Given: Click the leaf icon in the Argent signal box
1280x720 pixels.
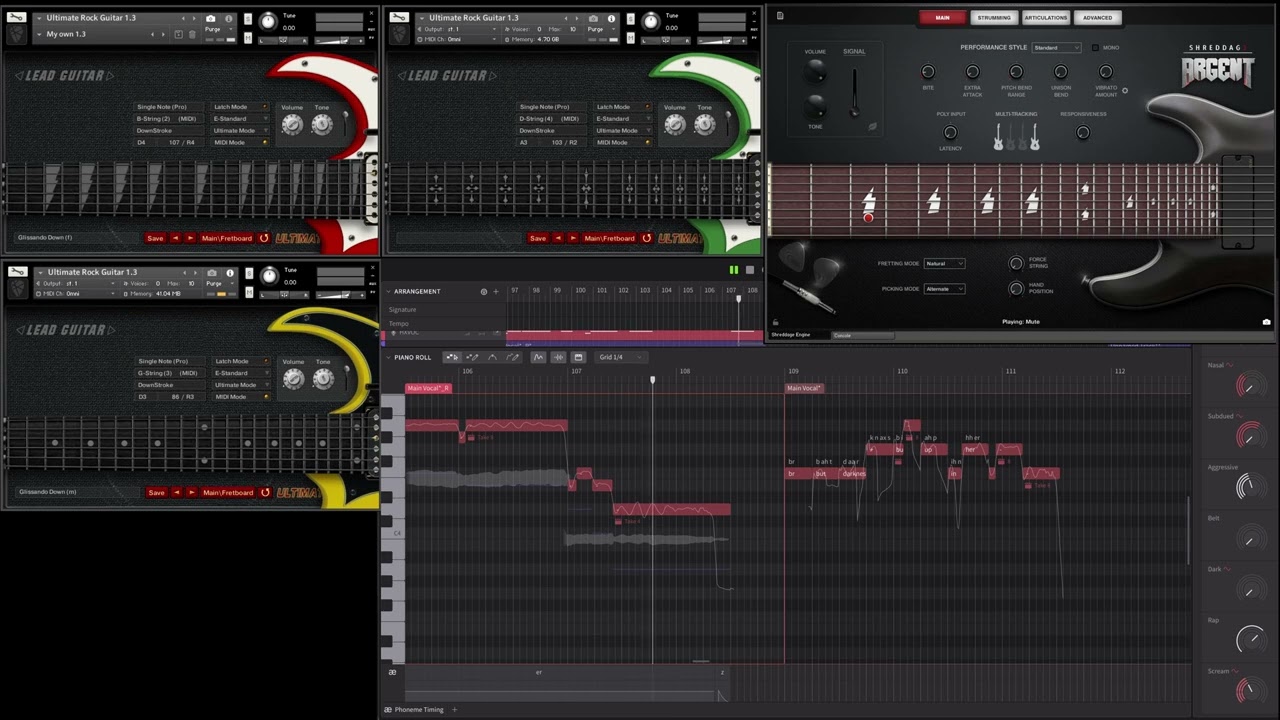Looking at the screenshot, I should click(872, 127).
